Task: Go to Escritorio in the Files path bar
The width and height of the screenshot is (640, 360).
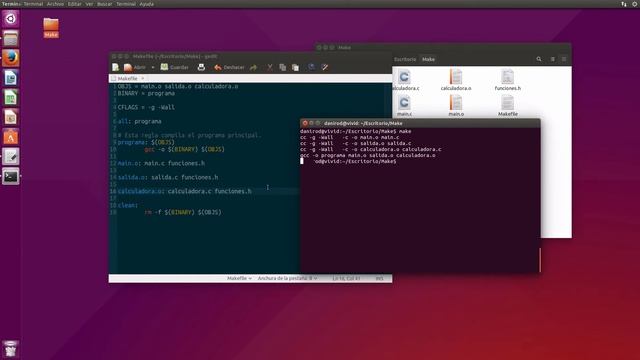Action: tap(405, 59)
